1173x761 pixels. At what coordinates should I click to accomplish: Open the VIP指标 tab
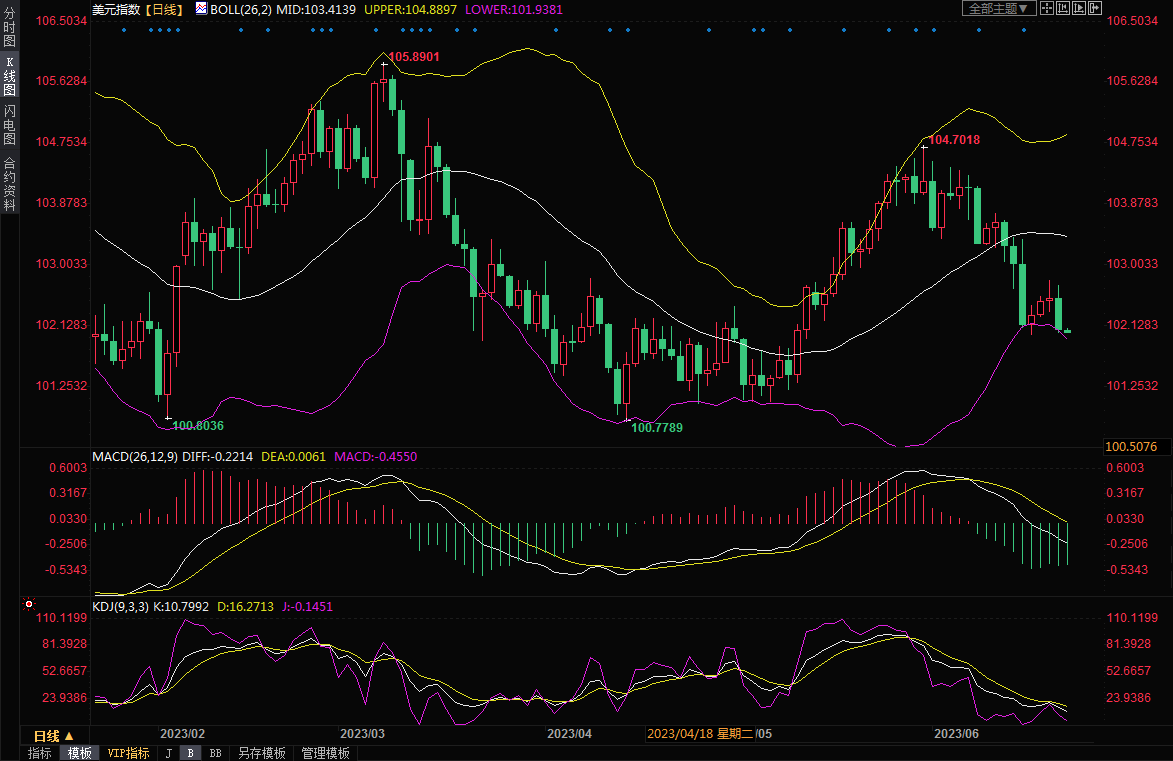pos(128,753)
